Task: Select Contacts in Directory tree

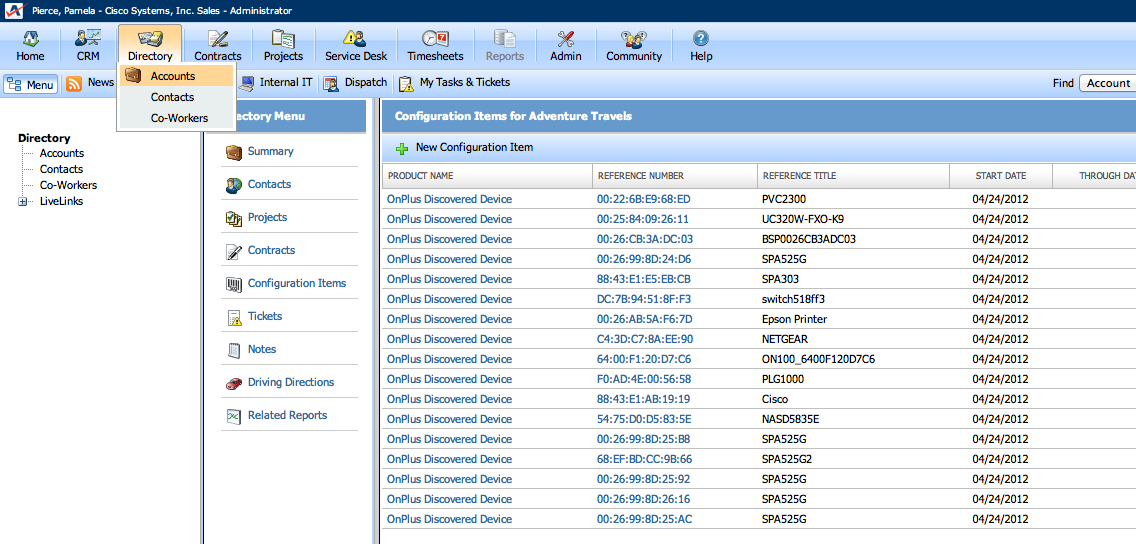Action: click(61, 169)
